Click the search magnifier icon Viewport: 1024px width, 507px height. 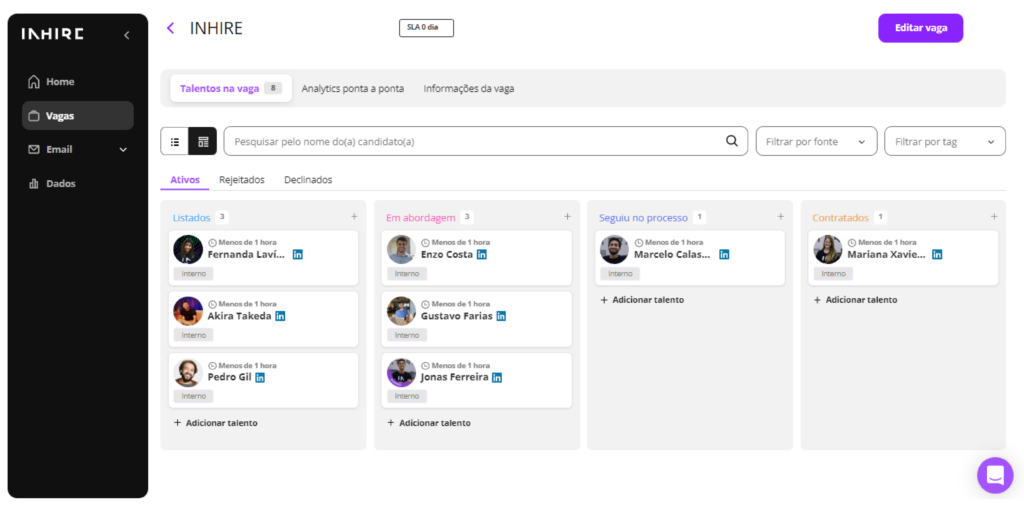(732, 141)
